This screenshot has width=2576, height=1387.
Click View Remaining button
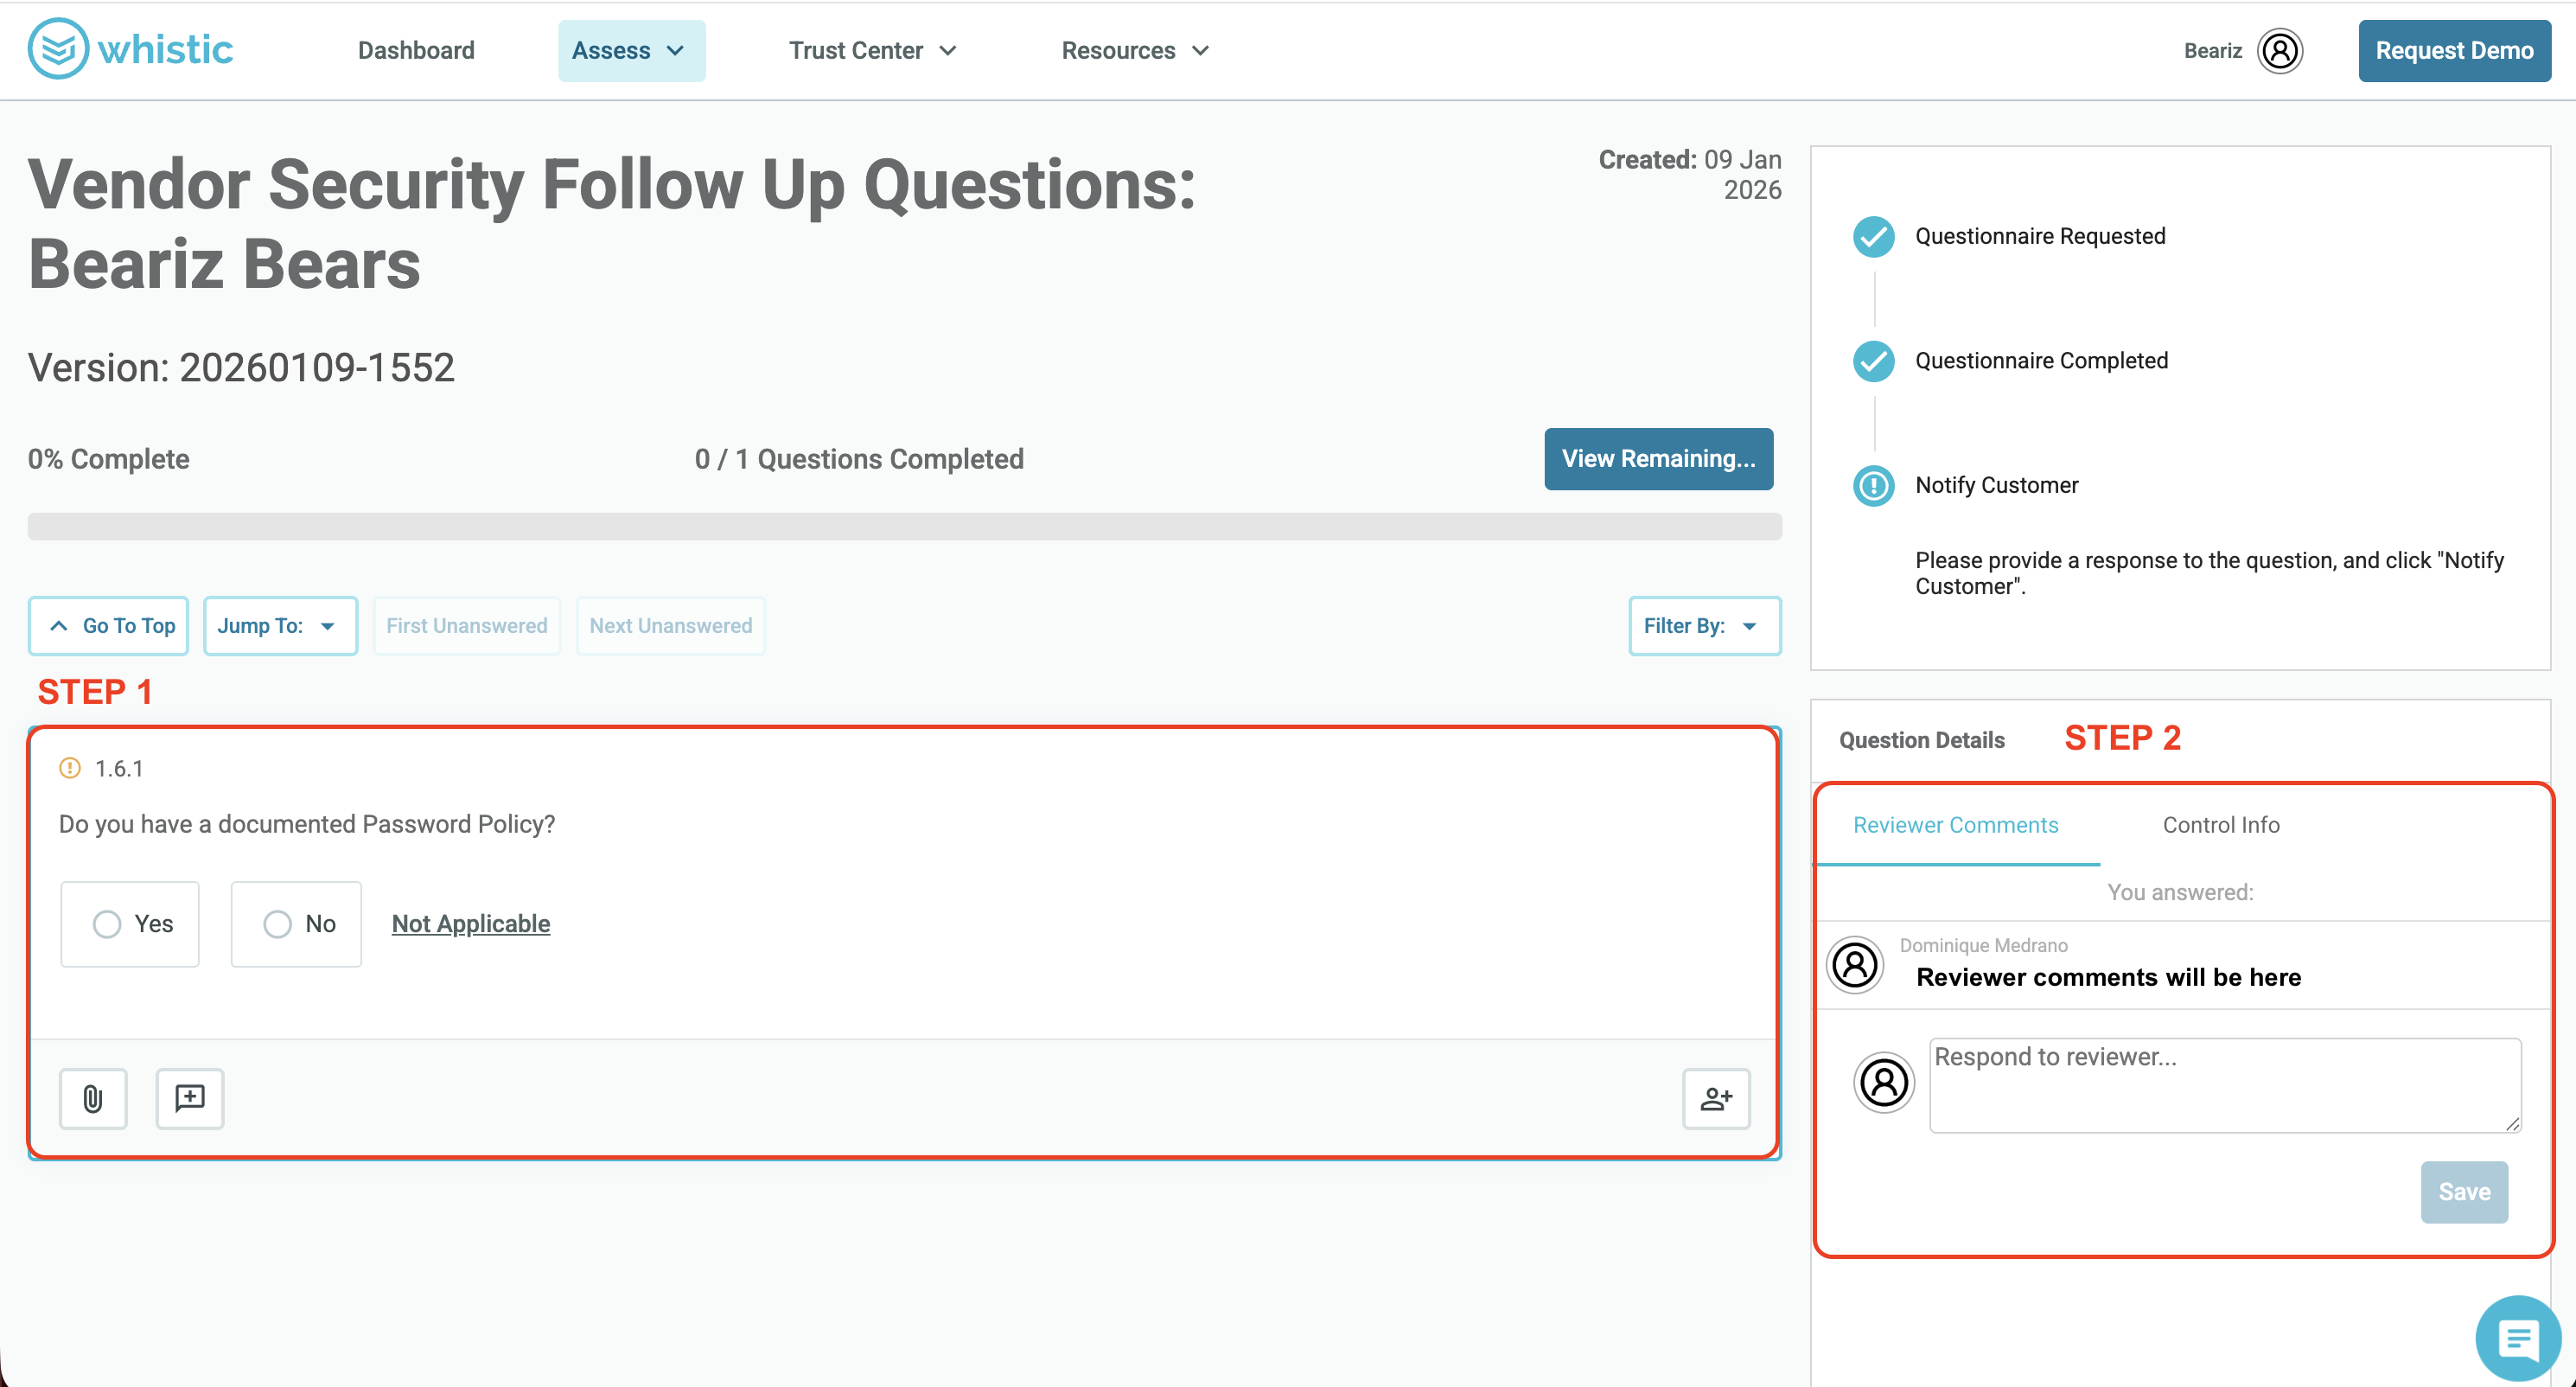point(1658,459)
